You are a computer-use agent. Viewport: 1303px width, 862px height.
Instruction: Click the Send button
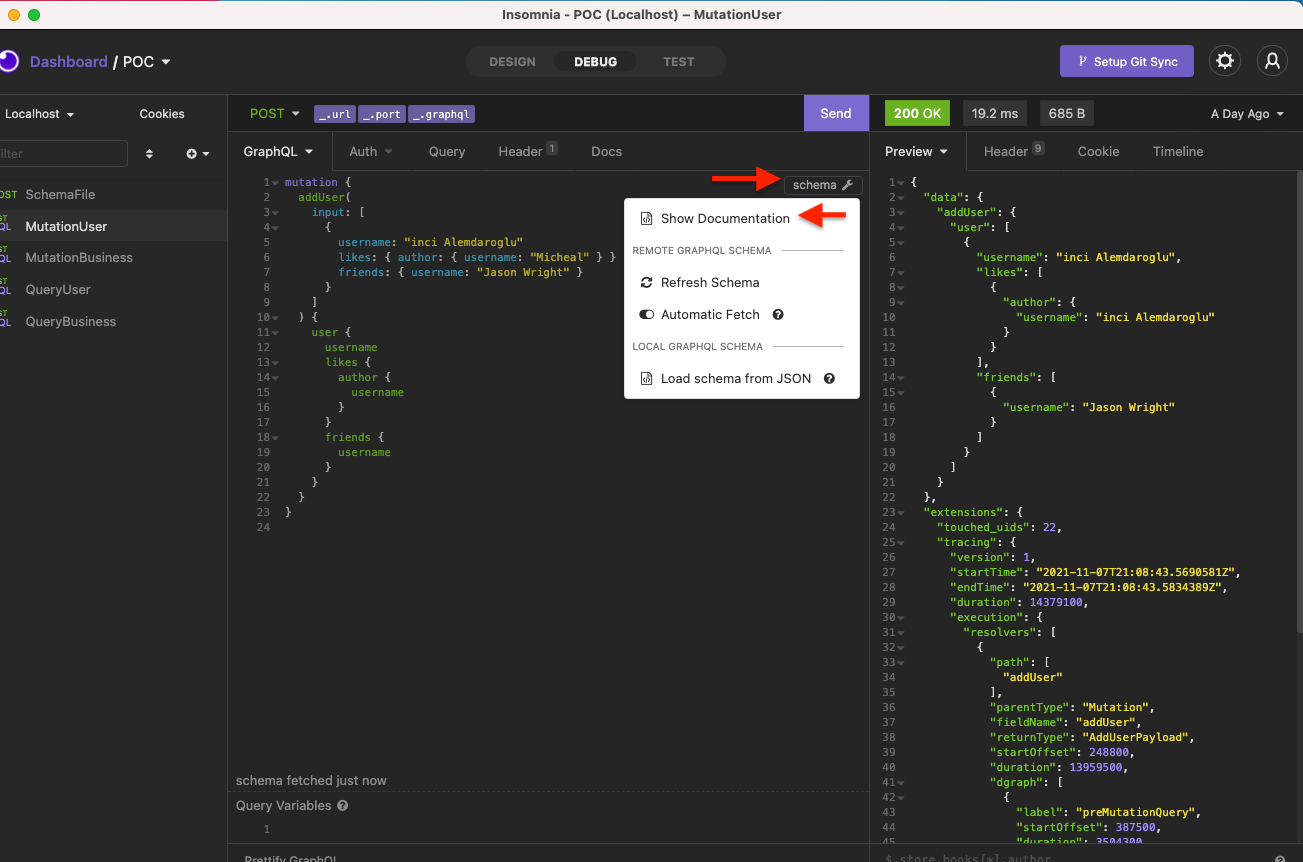pyautogui.click(x=835, y=113)
